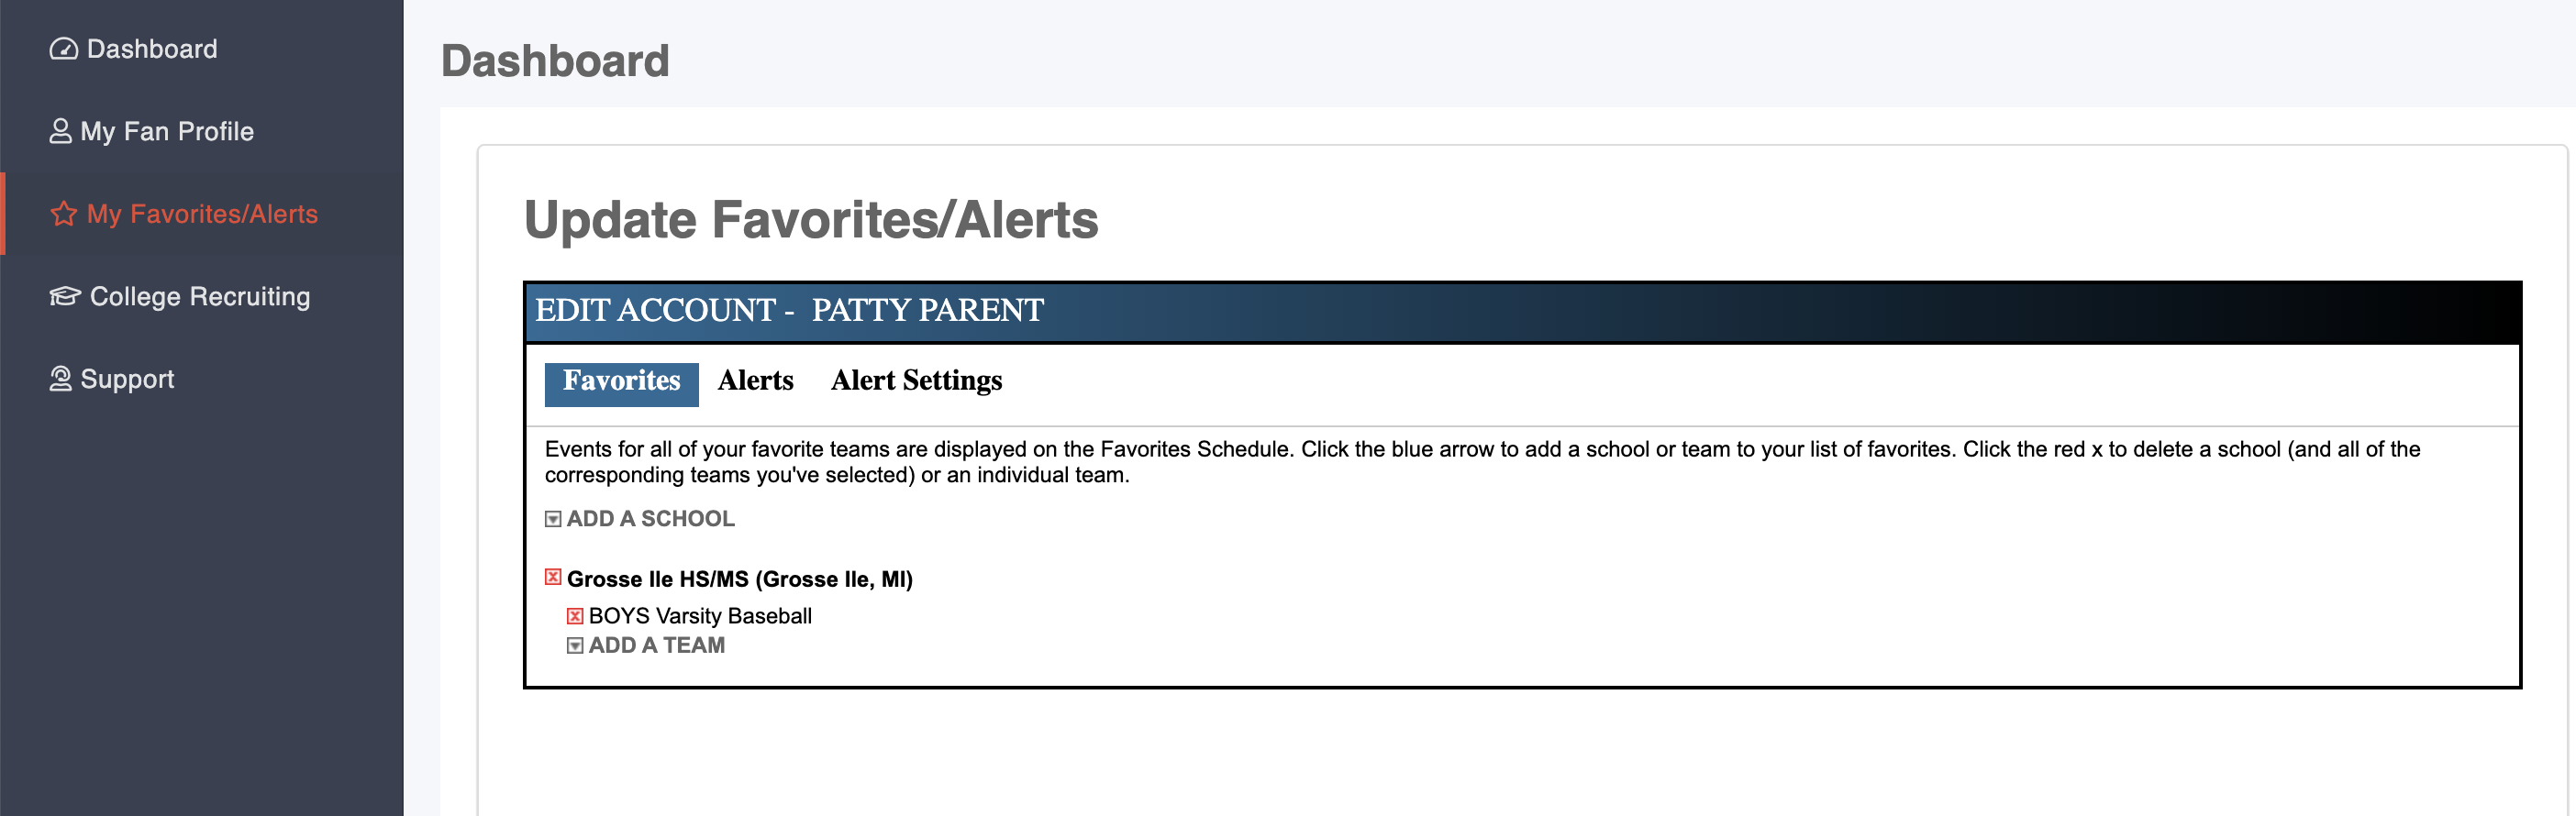The image size is (2576, 816).
Task: Delete Grosse Ile HS/MS using its red x
Action: tap(553, 577)
